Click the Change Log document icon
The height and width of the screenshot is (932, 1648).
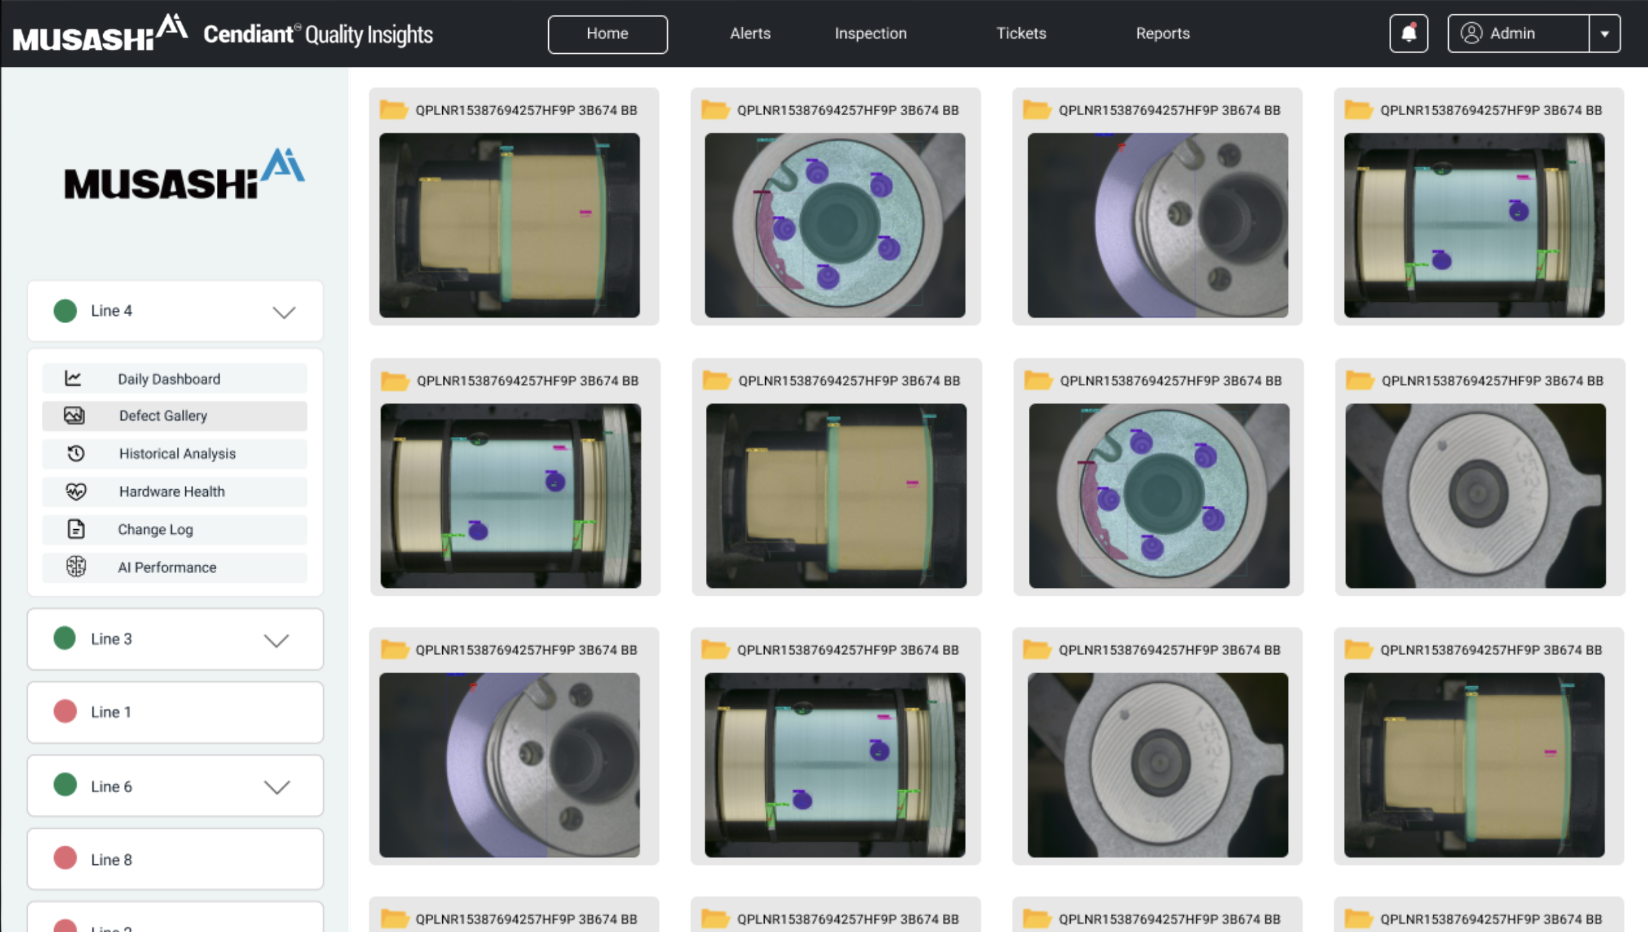[x=75, y=529]
